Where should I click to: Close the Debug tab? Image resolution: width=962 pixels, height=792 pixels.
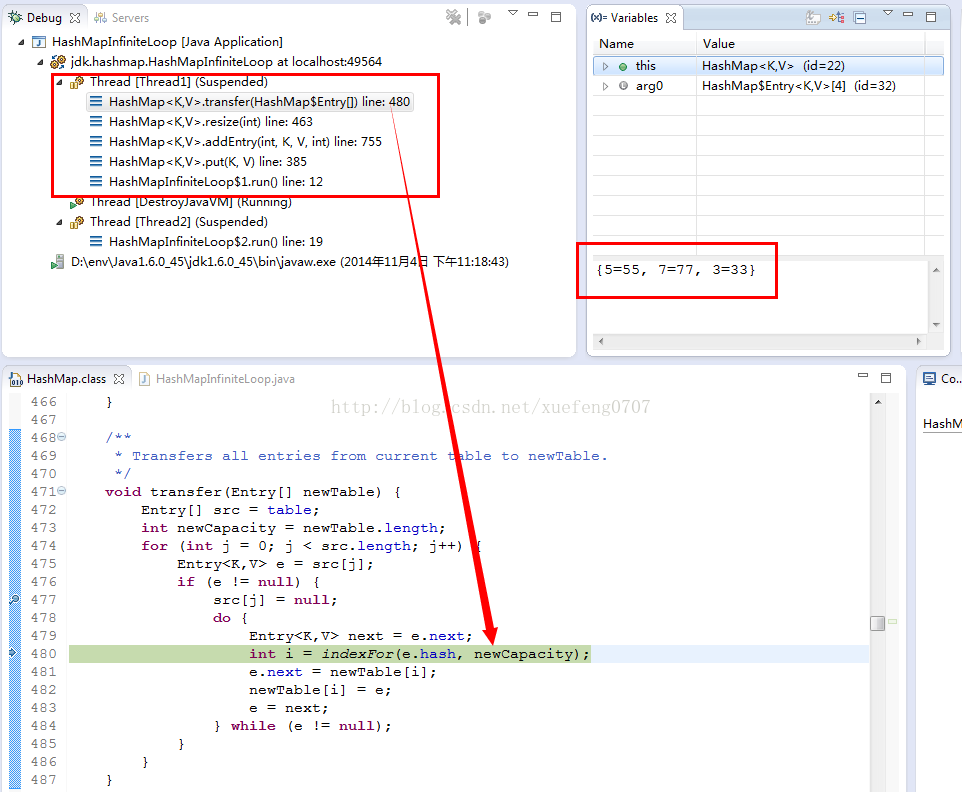point(75,18)
